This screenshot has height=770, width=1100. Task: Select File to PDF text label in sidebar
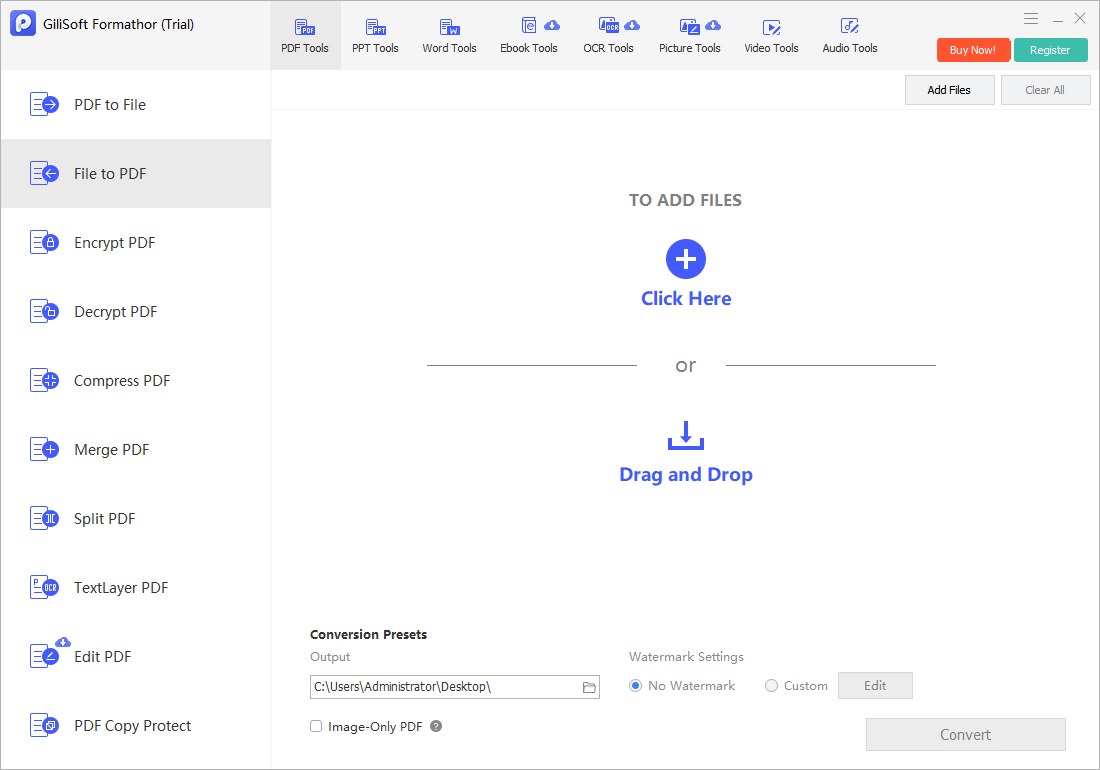(110, 174)
